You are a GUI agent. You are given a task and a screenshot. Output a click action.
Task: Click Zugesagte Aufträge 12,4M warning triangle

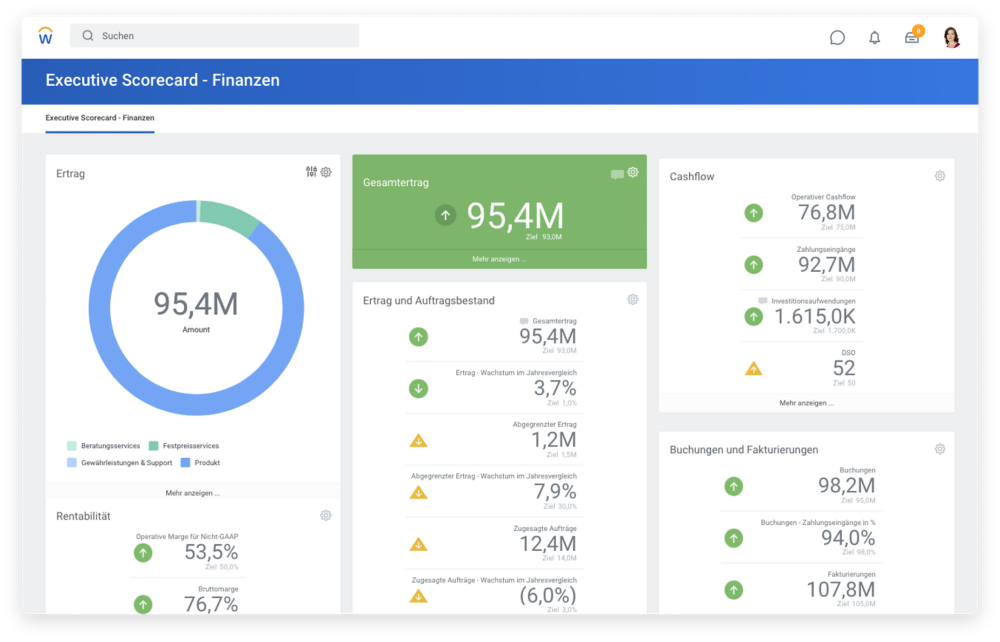[x=418, y=544]
